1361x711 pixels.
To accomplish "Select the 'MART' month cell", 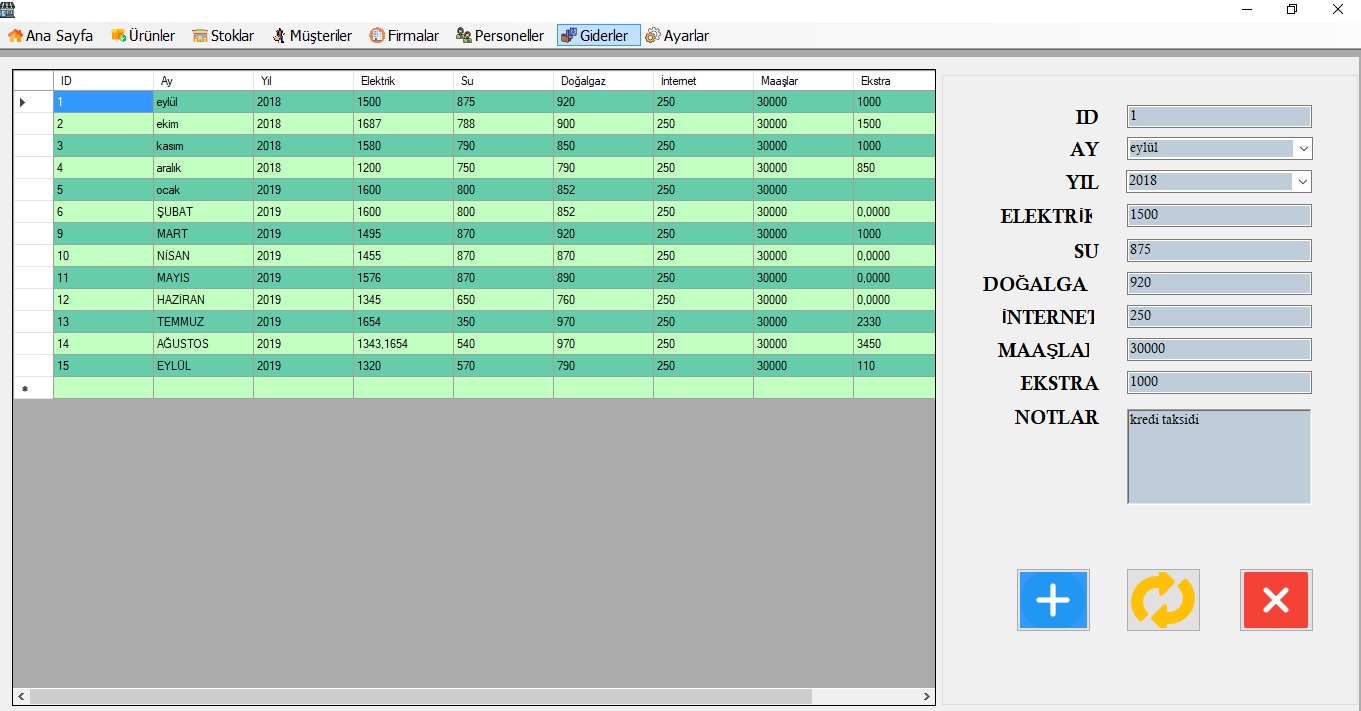I will [x=203, y=234].
